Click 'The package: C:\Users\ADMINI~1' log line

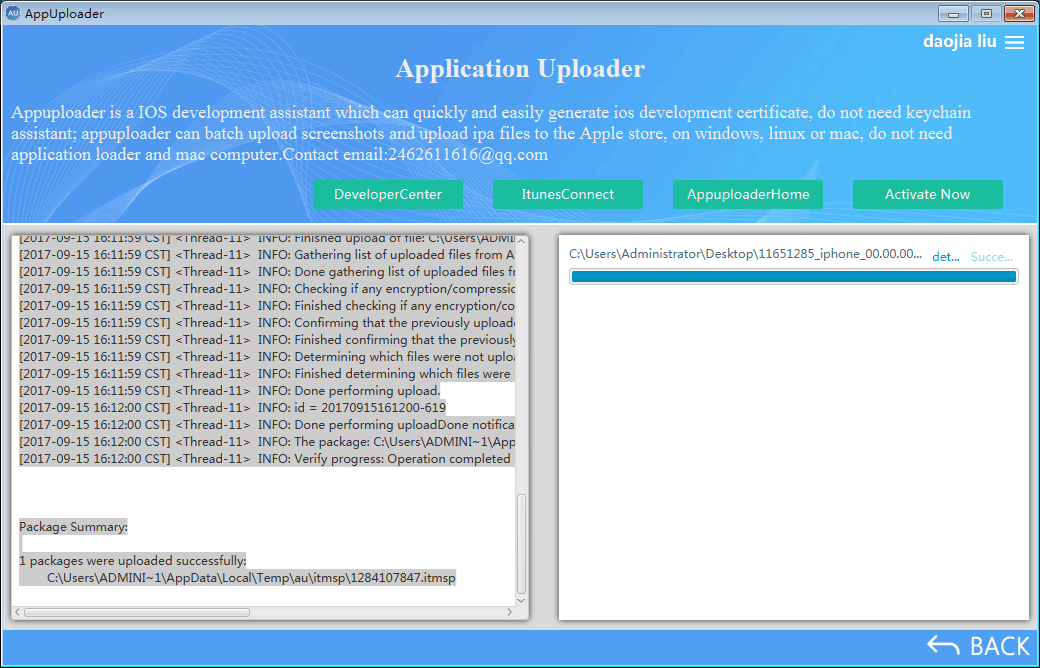[x=267, y=442]
